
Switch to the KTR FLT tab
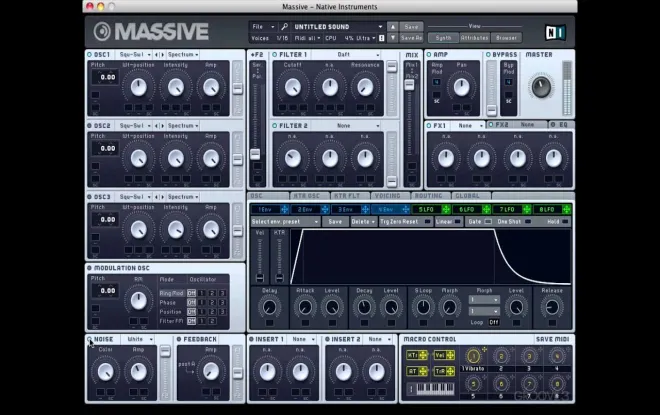pos(349,196)
